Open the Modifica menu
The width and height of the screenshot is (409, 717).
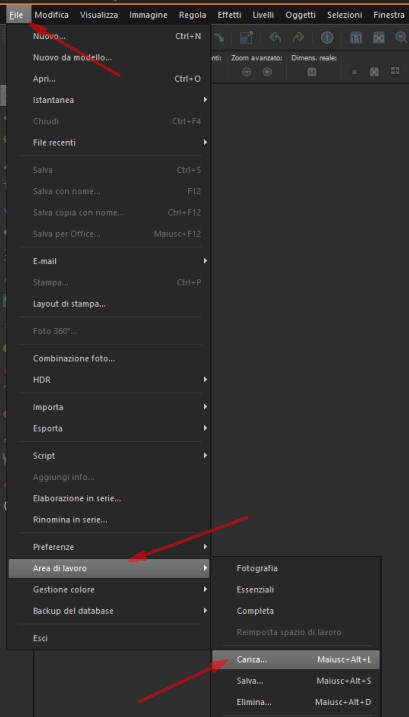click(52, 15)
